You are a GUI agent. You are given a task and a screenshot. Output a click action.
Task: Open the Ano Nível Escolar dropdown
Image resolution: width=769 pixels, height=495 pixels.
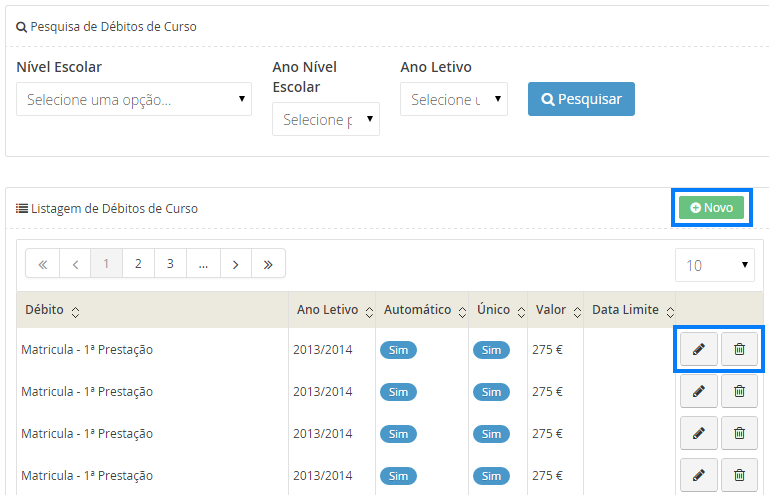pos(325,120)
